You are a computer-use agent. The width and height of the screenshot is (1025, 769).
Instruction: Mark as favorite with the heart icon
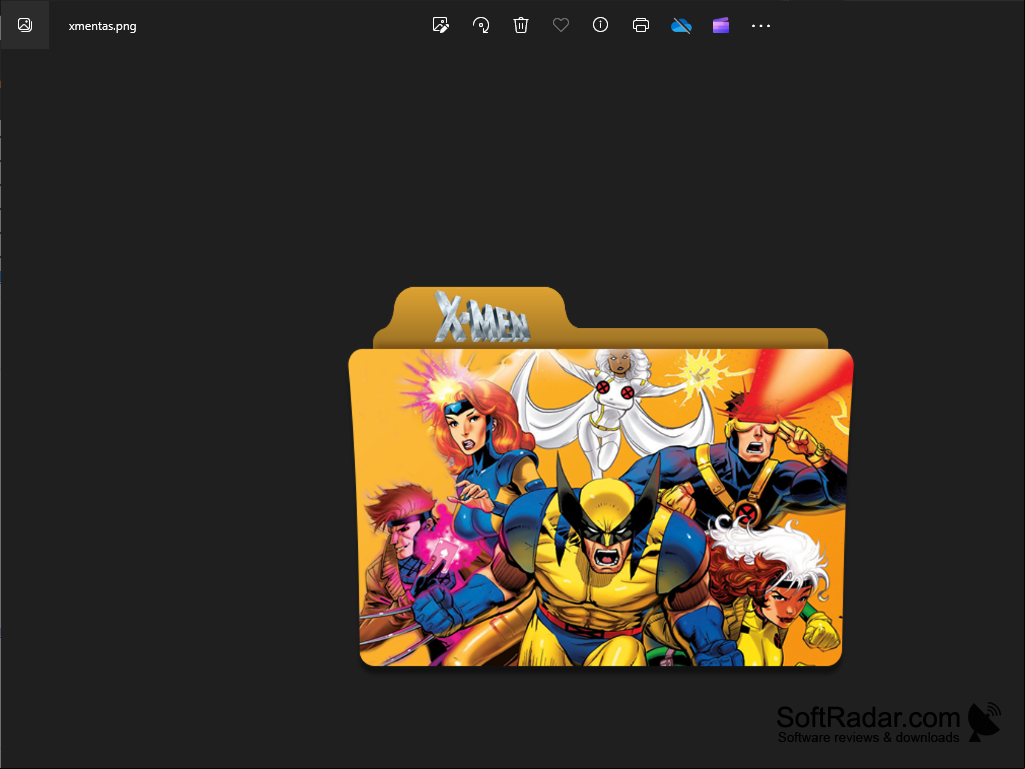(561, 25)
